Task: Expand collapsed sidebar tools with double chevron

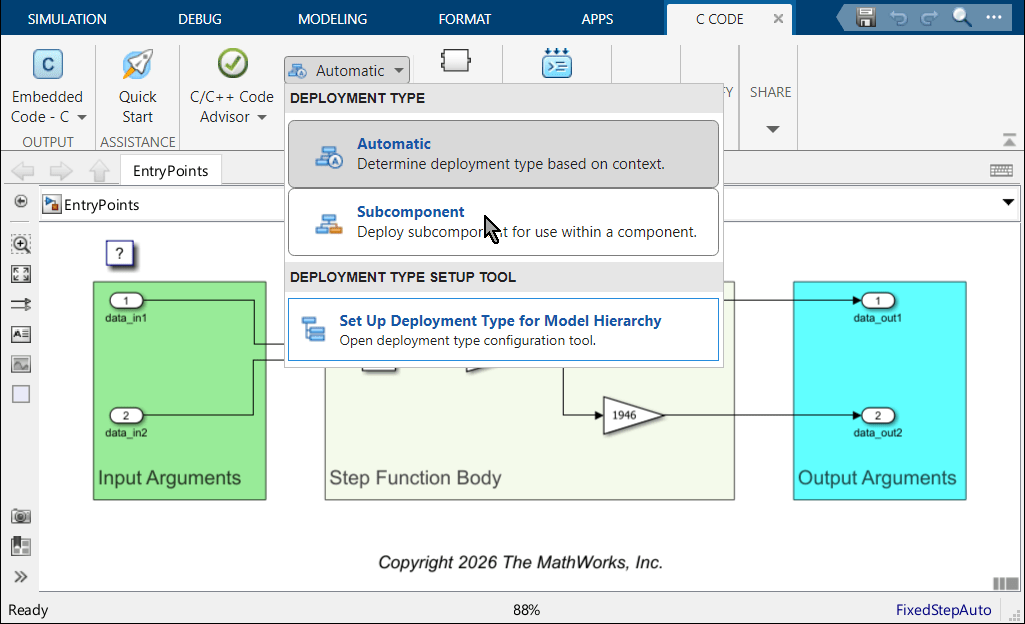Action: pos(20,575)
